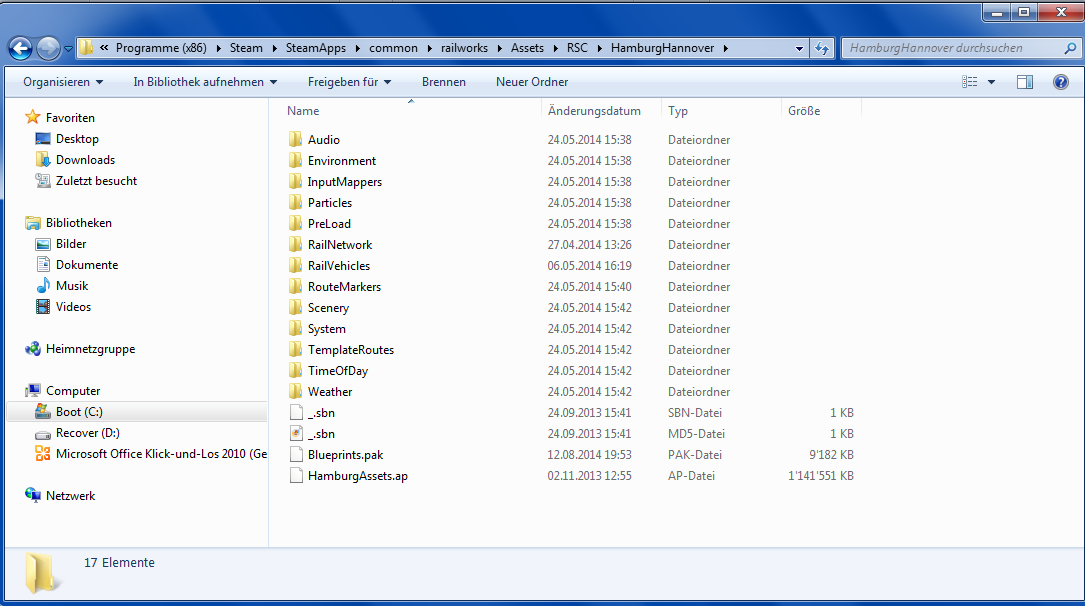Toggle the preview pane icon
This screenshot has height=606, width=1085.
point(1025,82)
